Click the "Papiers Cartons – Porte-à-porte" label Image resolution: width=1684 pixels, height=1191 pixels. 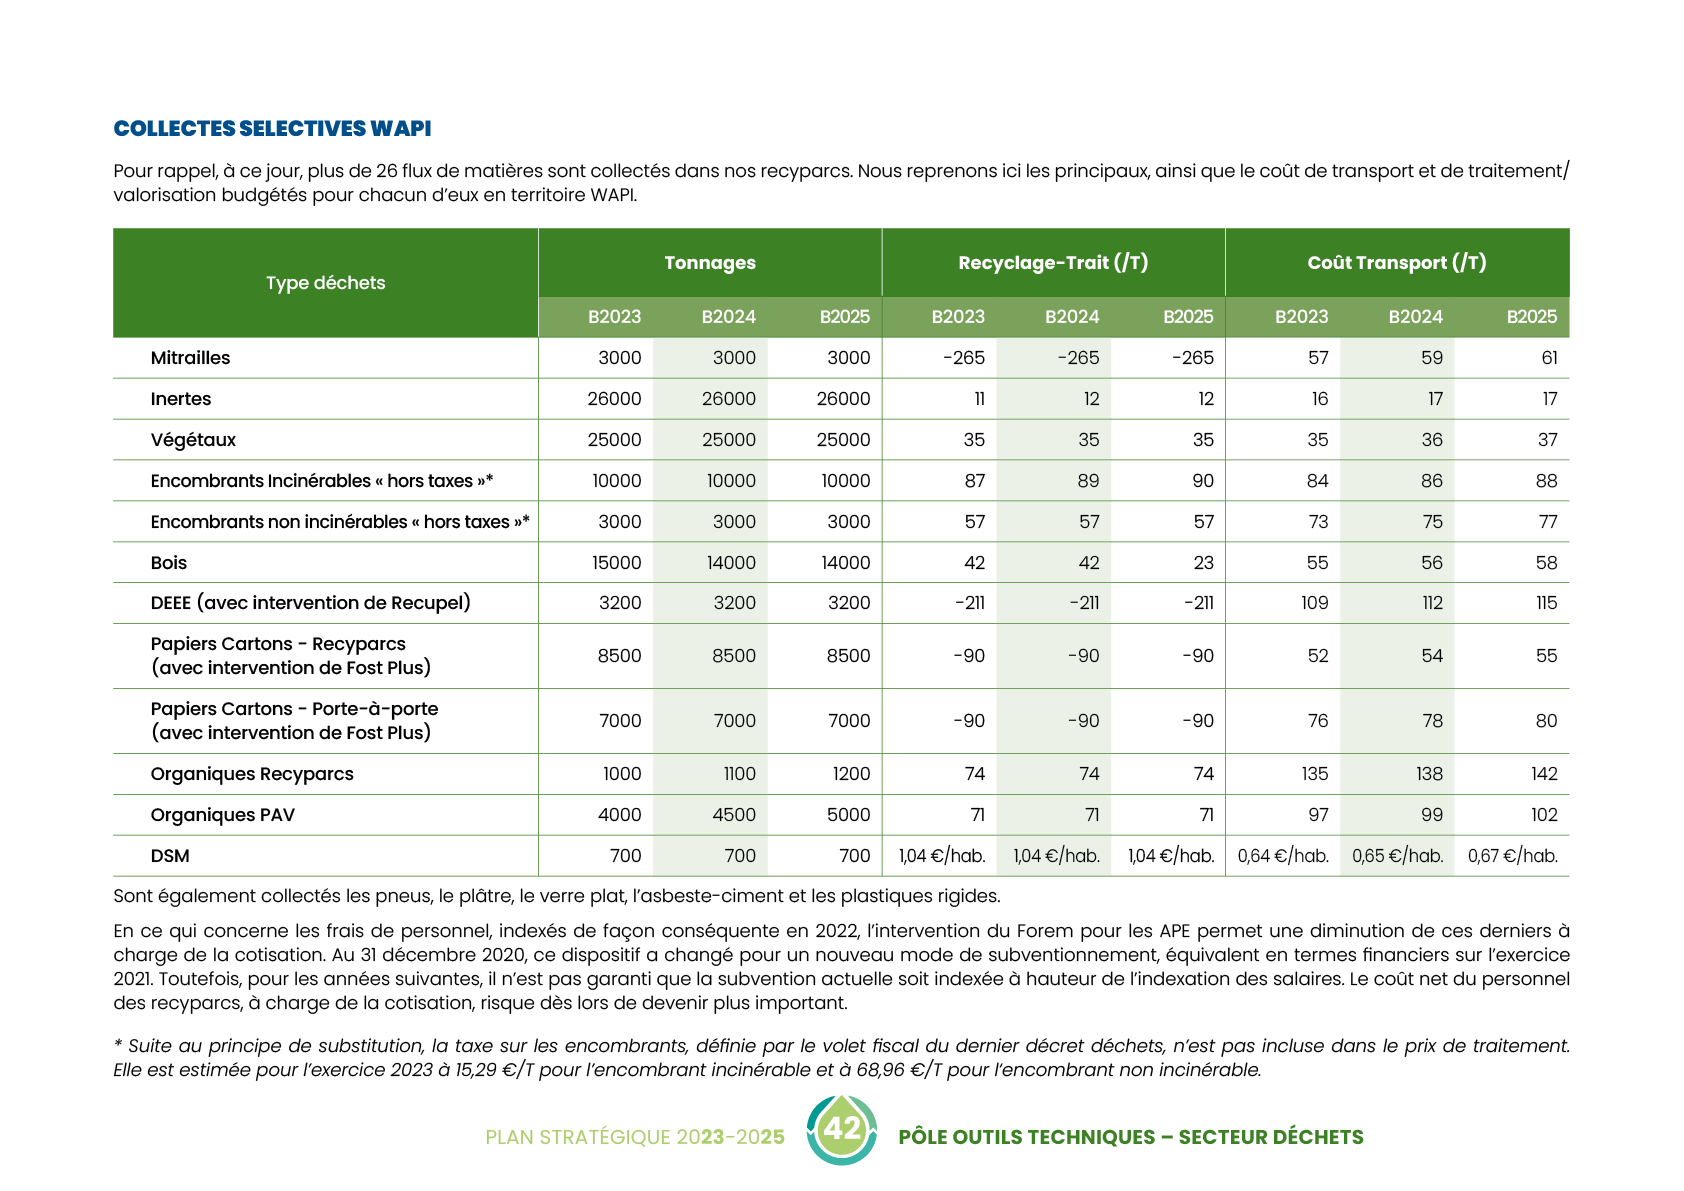coord(294,709)
